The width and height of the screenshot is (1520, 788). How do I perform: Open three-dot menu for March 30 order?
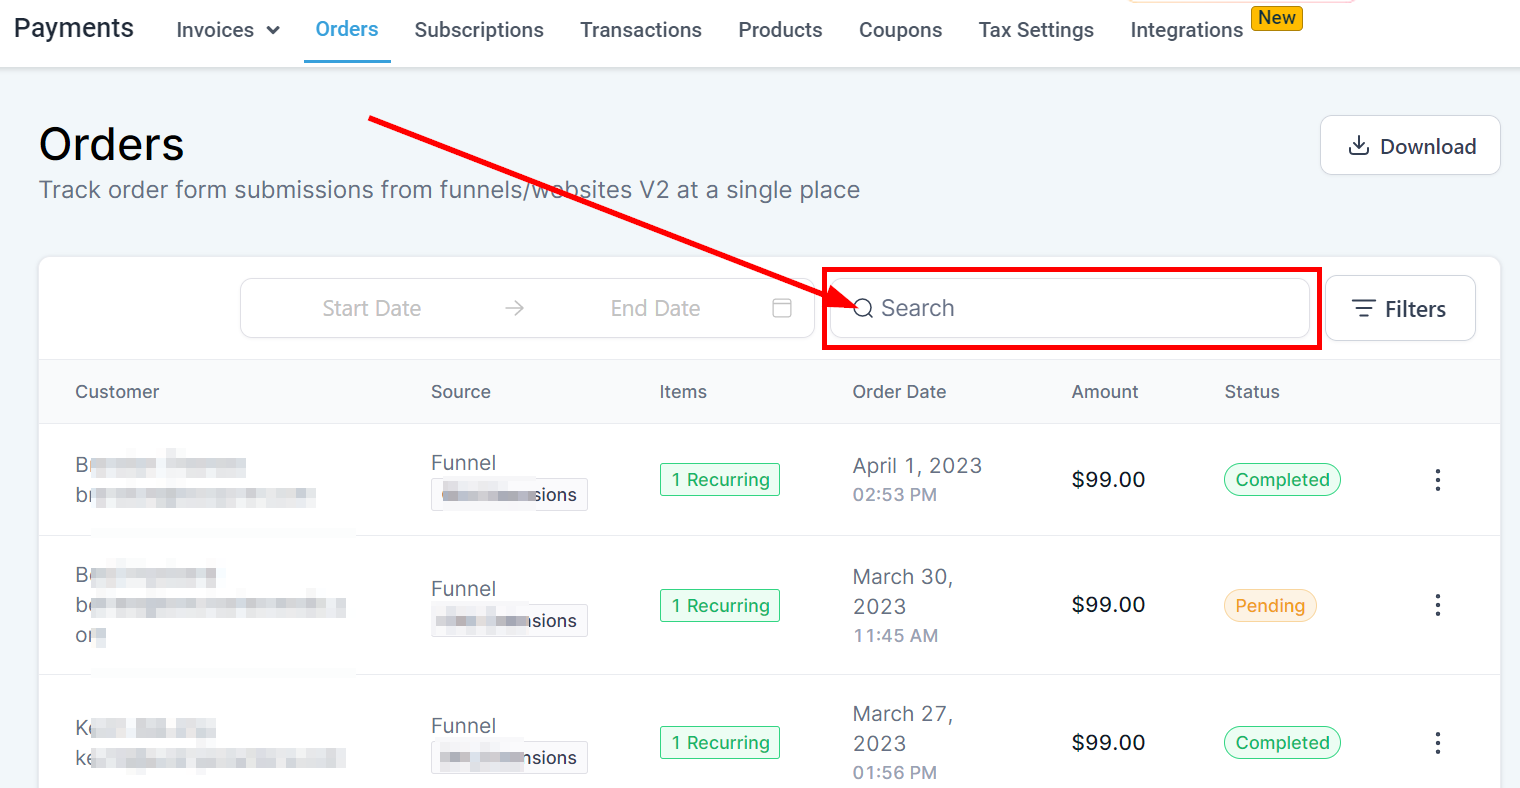pyautogui.click(x=1437, y=605)
